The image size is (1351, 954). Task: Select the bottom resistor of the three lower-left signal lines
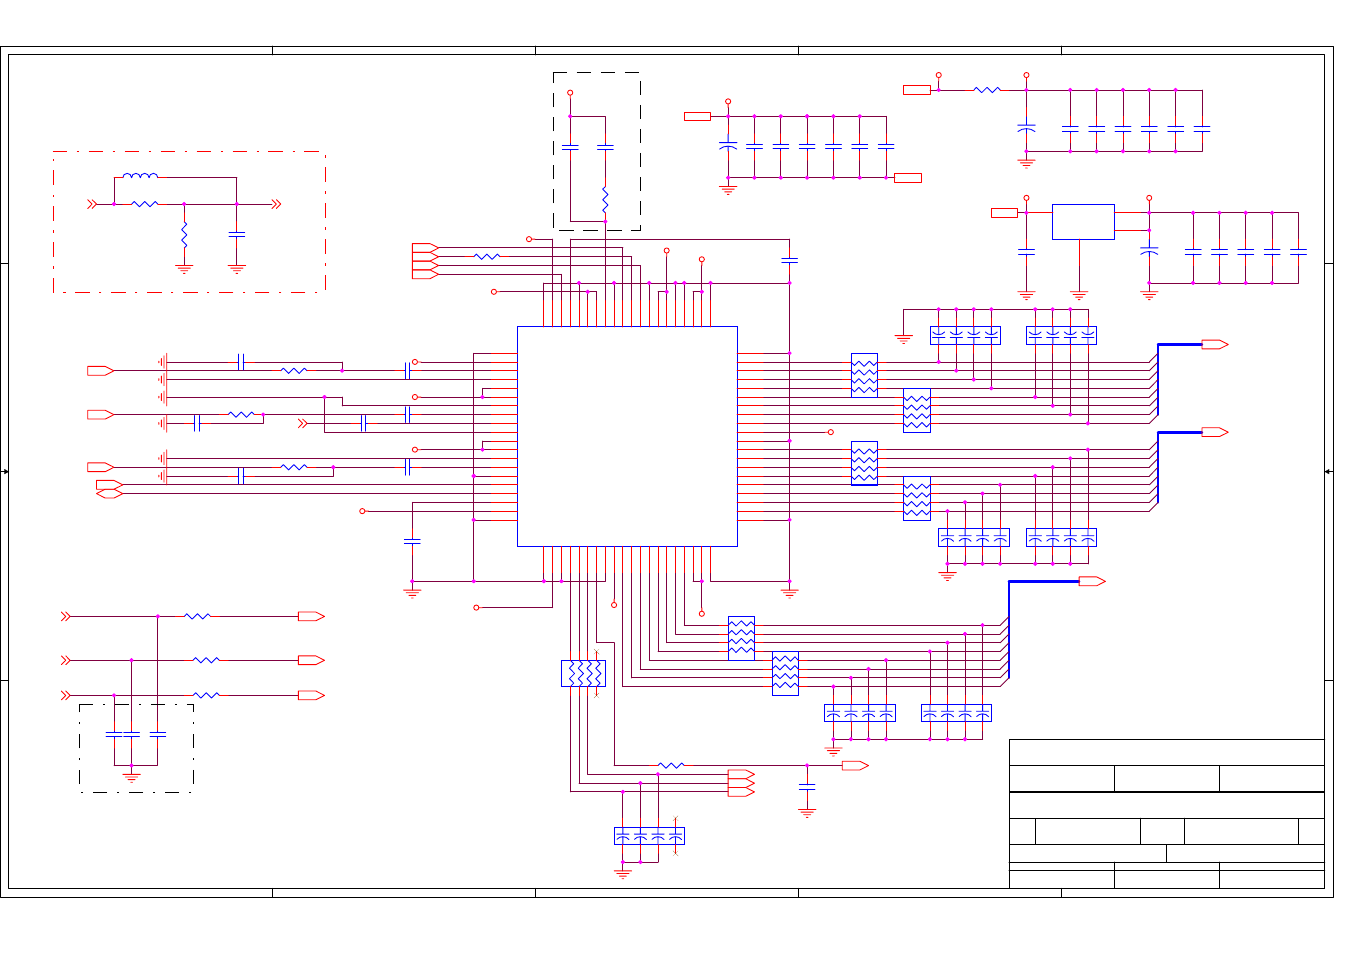[206, 695]
